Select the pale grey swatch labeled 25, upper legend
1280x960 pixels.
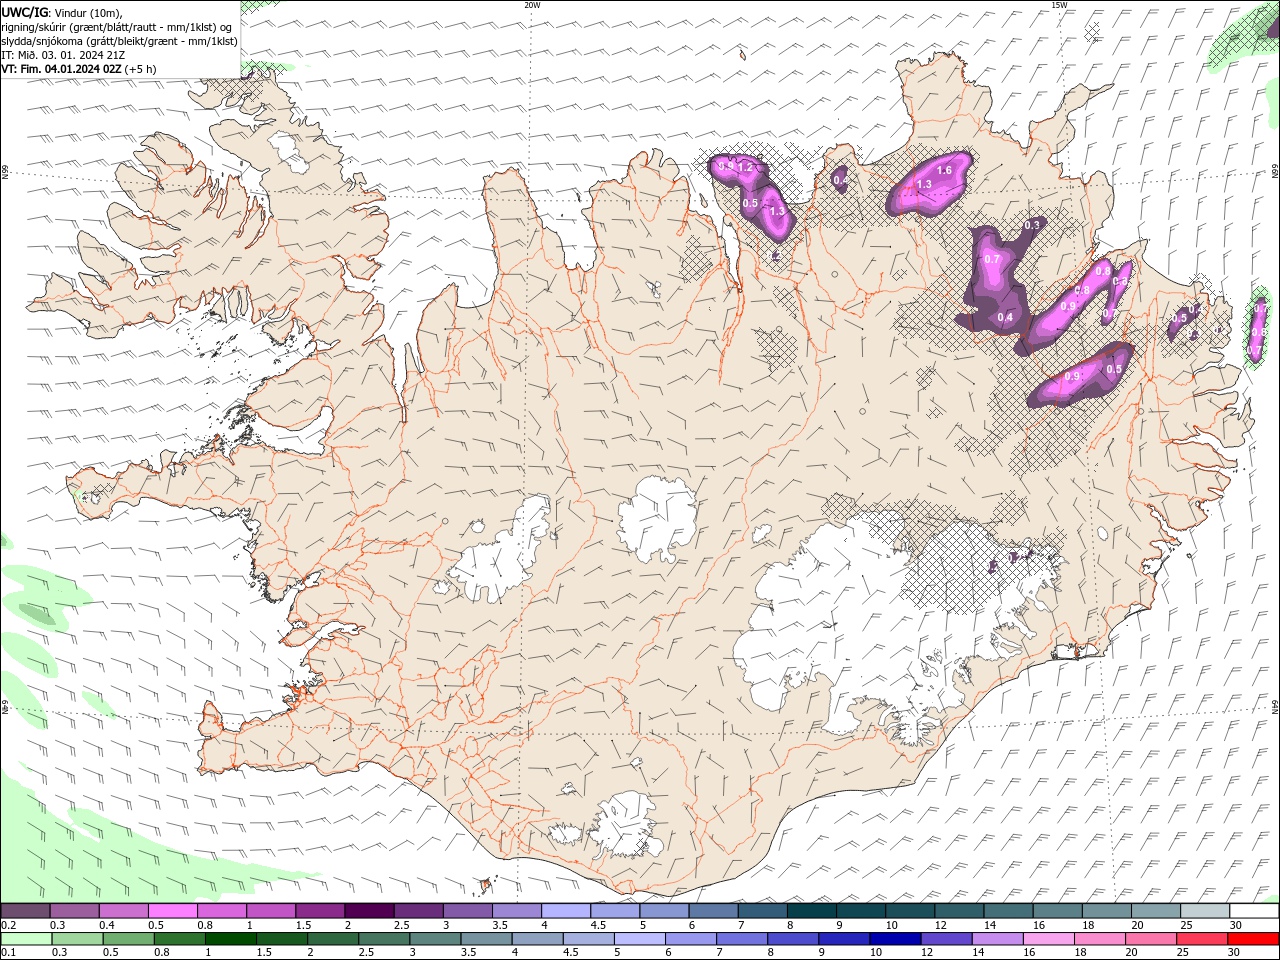click(x=1206, y=910)
